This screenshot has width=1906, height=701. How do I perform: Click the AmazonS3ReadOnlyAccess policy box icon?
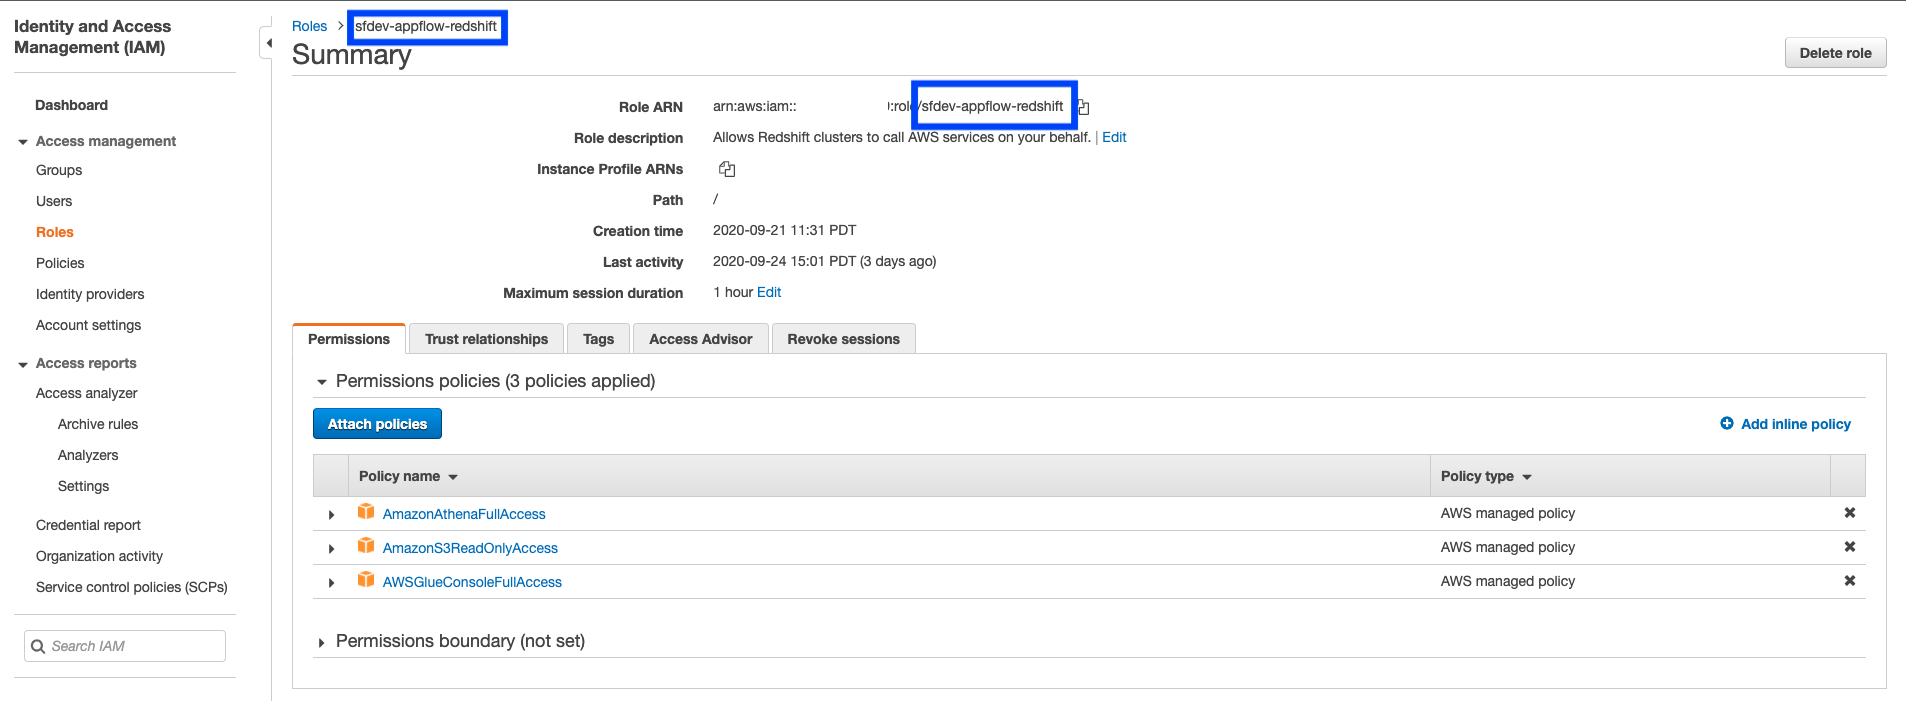pos(366,546)
